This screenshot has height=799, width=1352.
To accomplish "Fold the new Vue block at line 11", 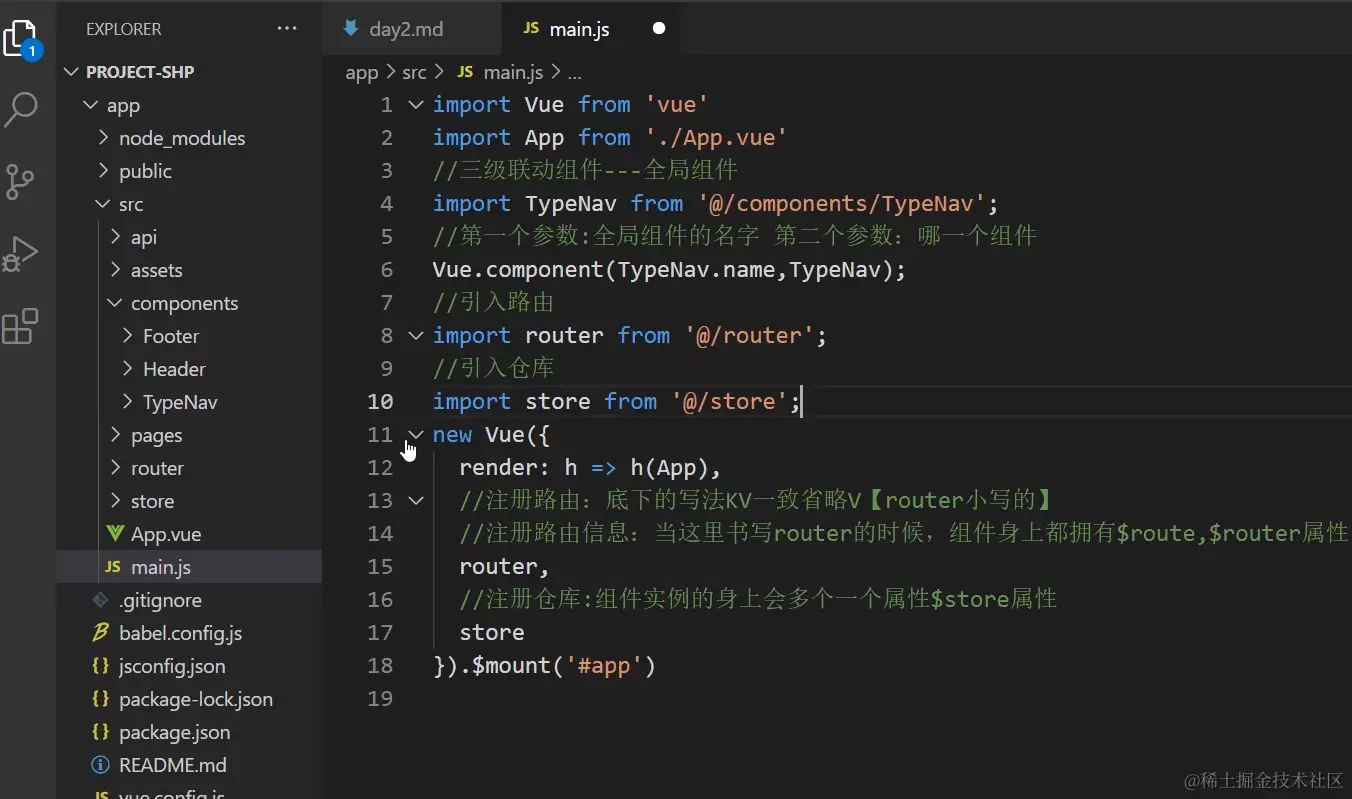I will 415,434.
